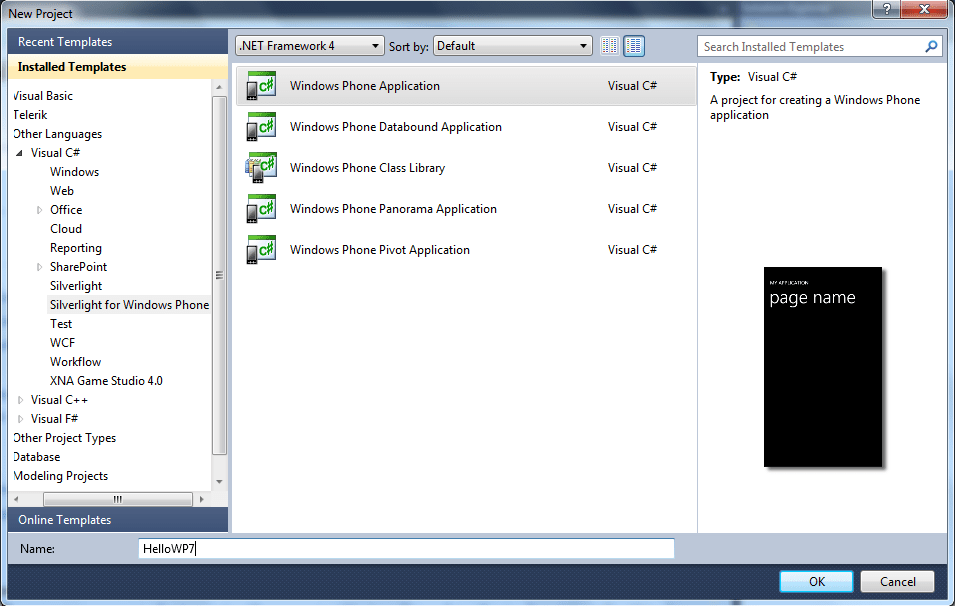Close the New Project dialog
Image resolution: width=955 pixels, height=606 pixels.
[x=924, y=10]
